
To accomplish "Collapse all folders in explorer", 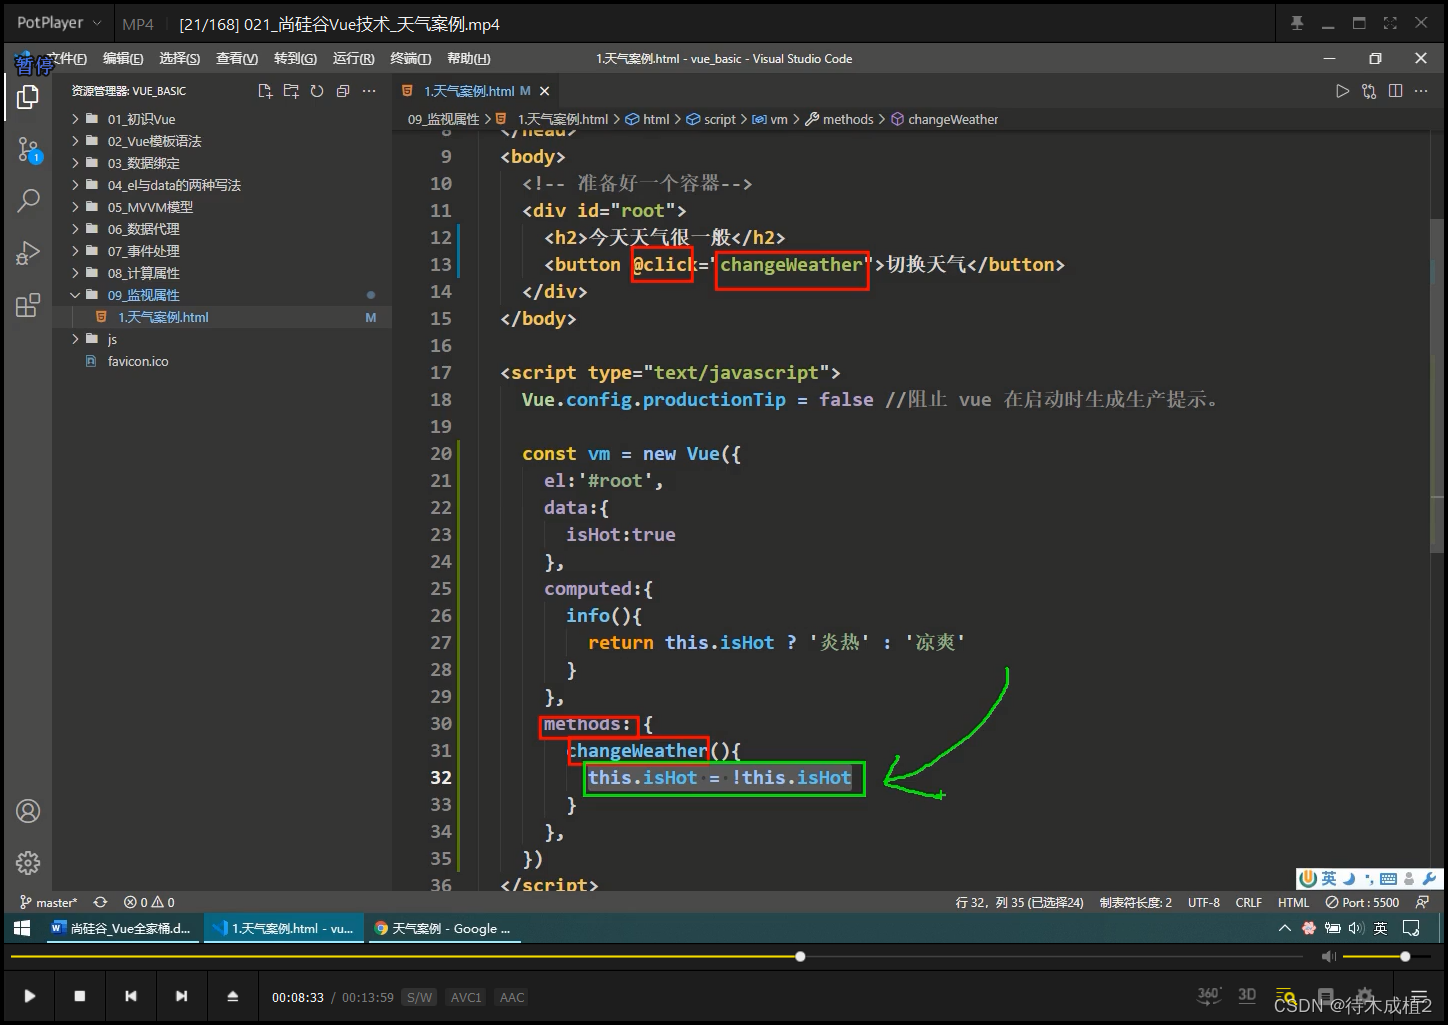I will coord(343,91).
